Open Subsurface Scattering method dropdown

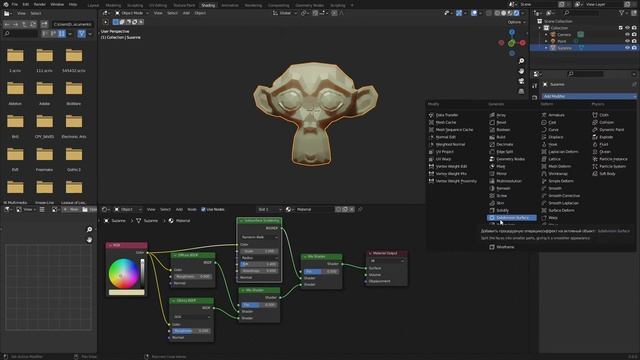(259, 237)
